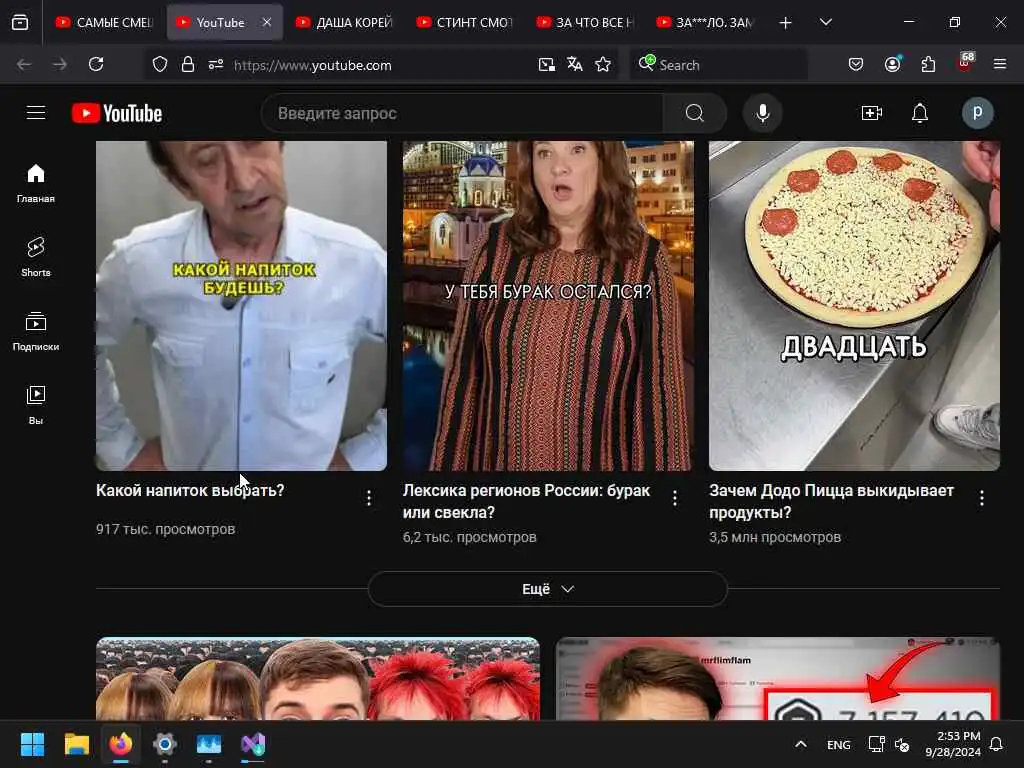Click the Firefox Search box

[718, 64]
